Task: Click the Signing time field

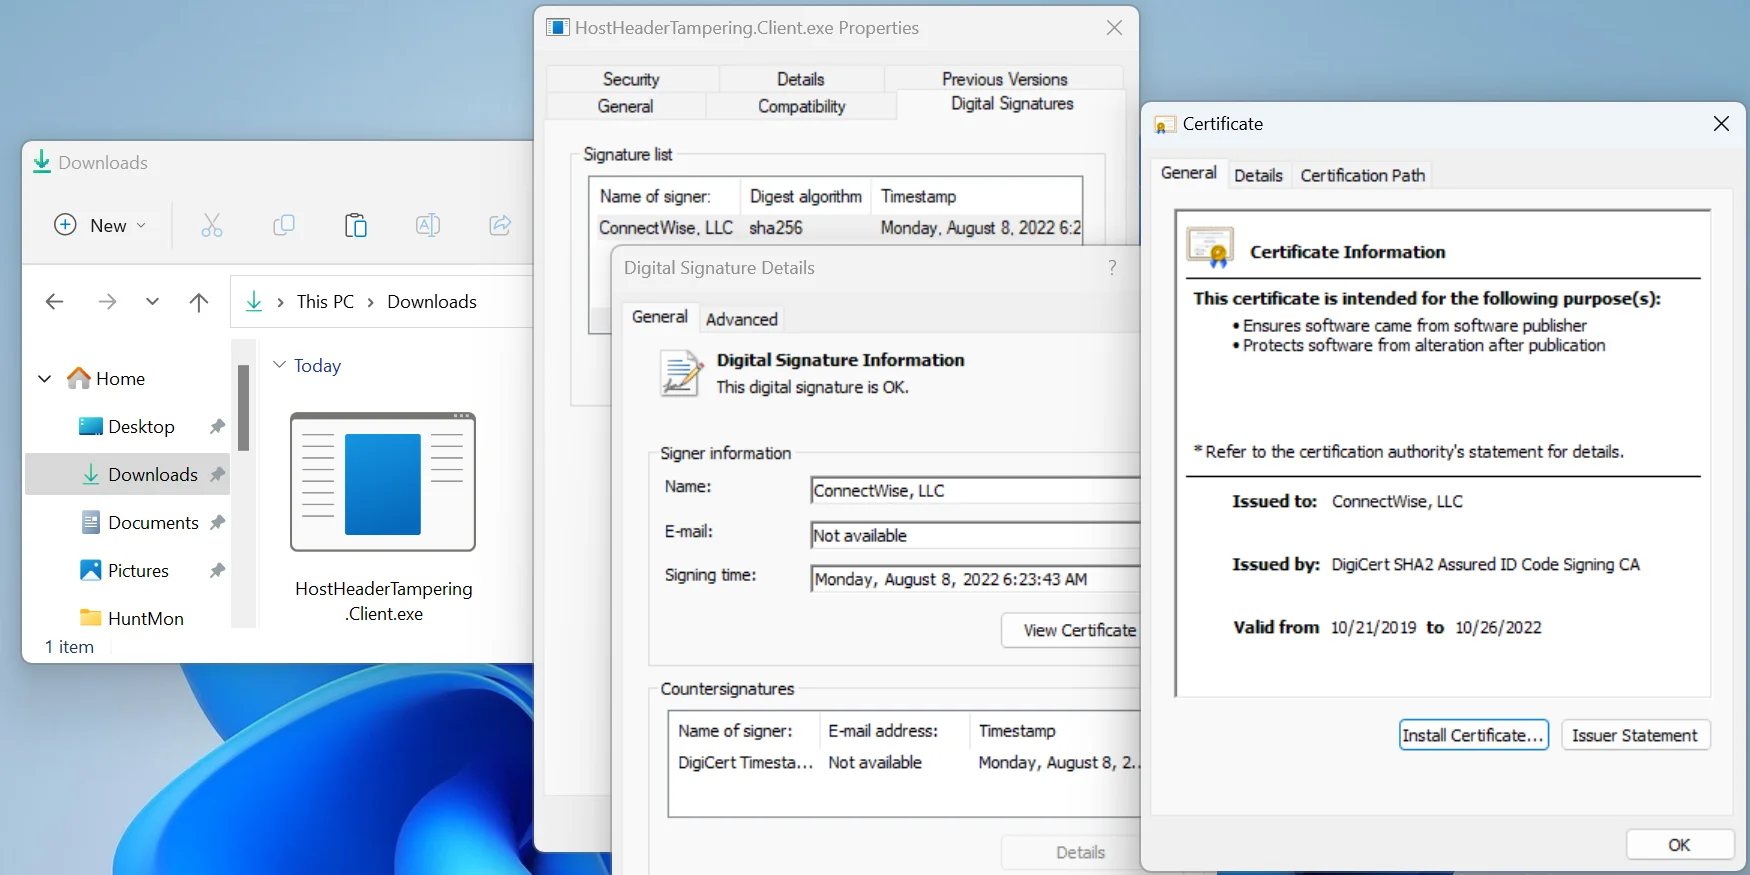Action: coord(975,579)
